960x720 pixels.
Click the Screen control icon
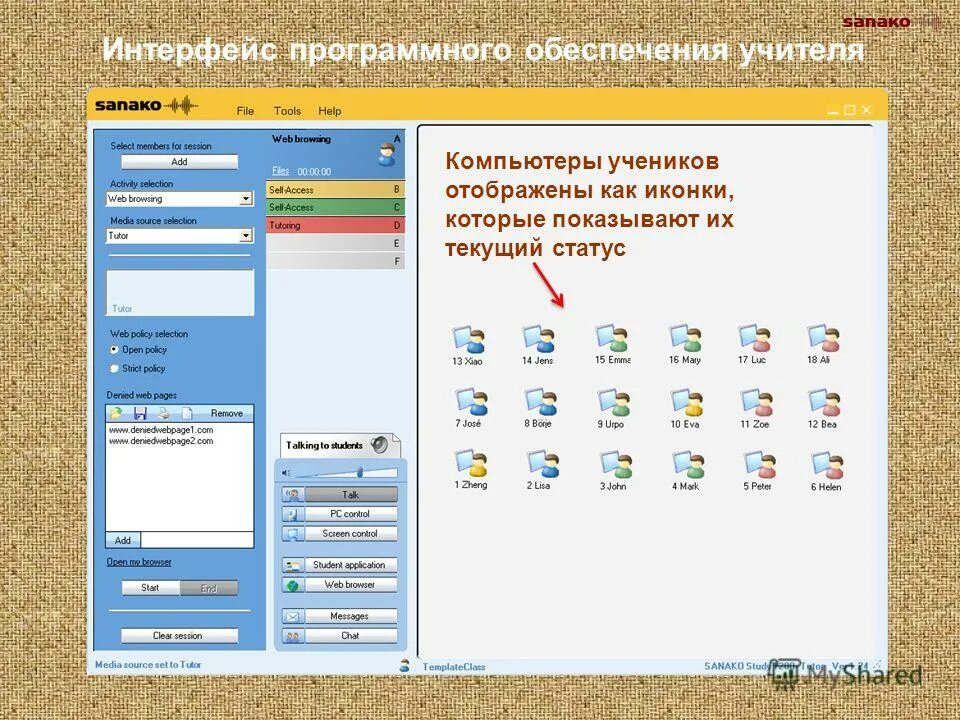tap(291, 532)
